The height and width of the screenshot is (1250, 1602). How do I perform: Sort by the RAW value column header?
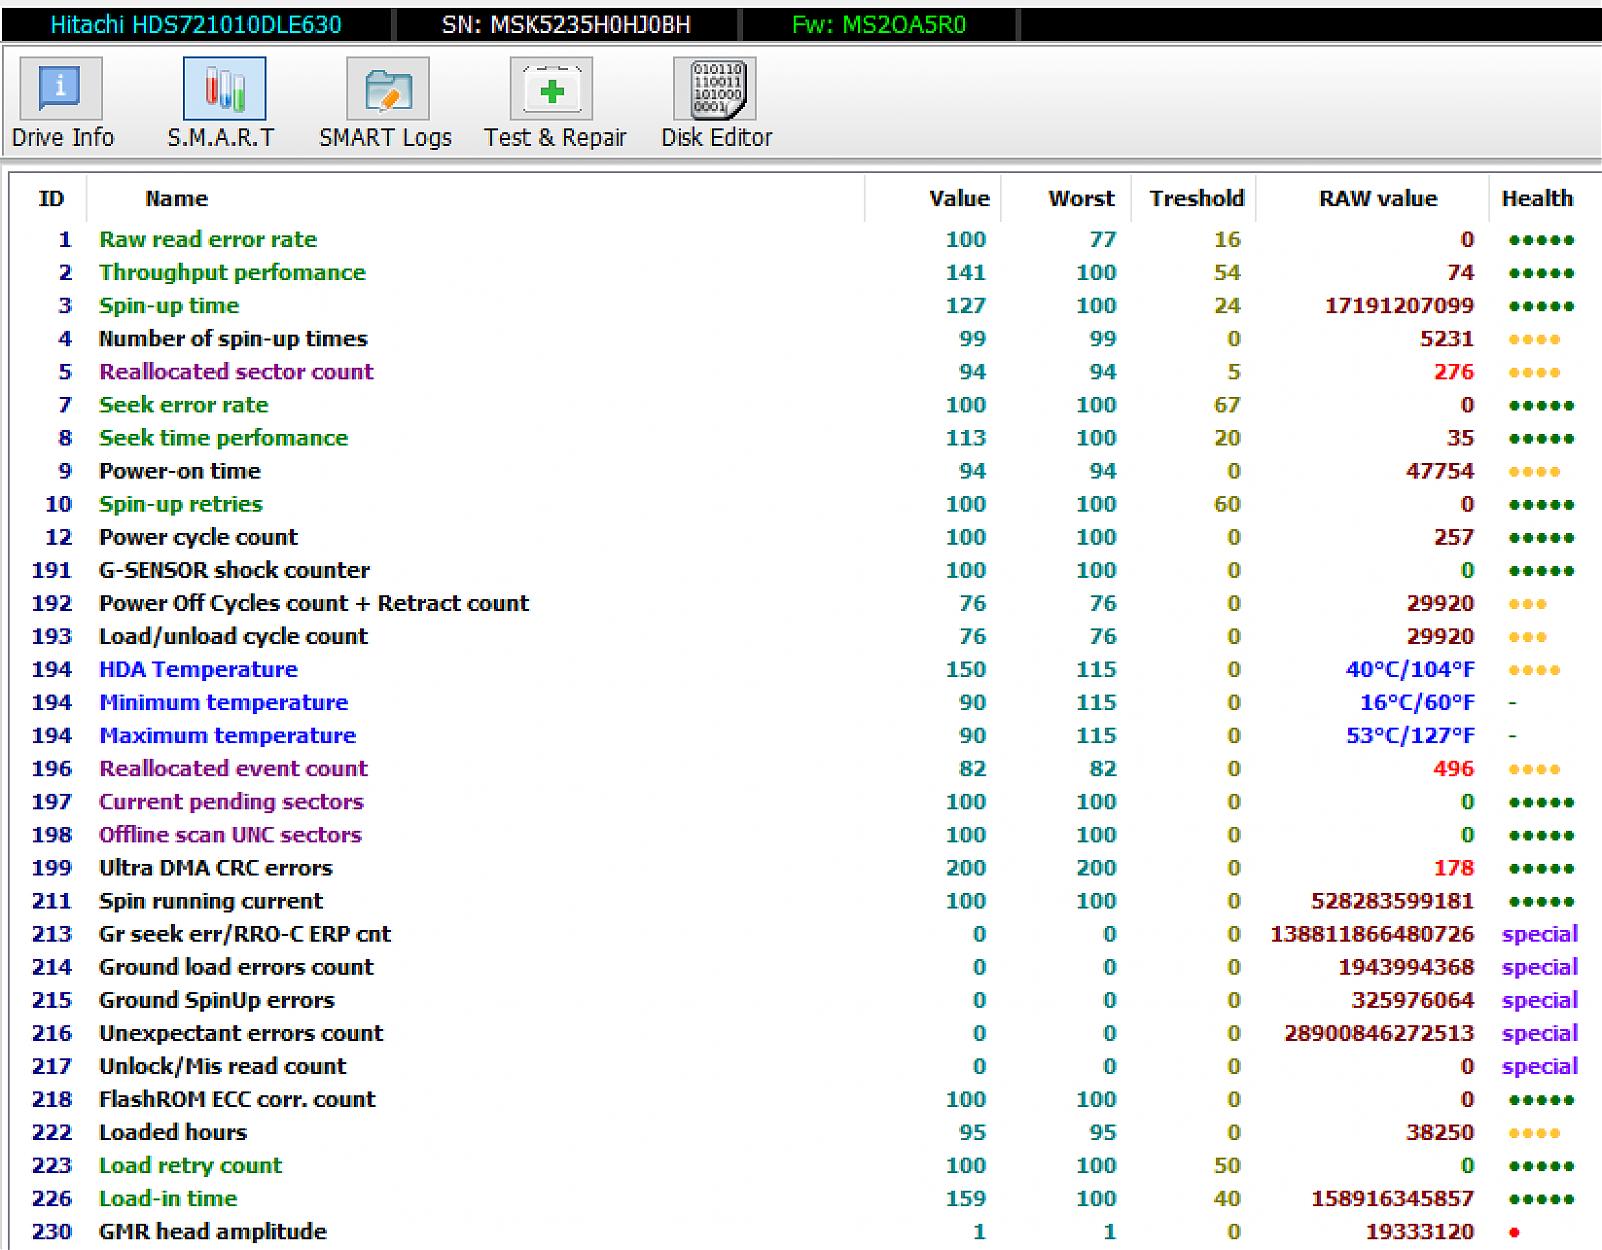pos(1377,199)
